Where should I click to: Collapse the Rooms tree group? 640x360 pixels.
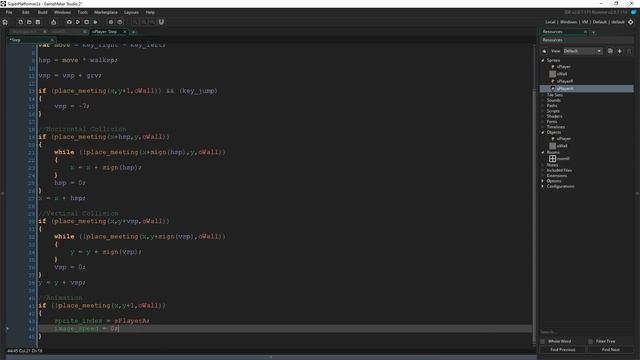coord(543,152)
